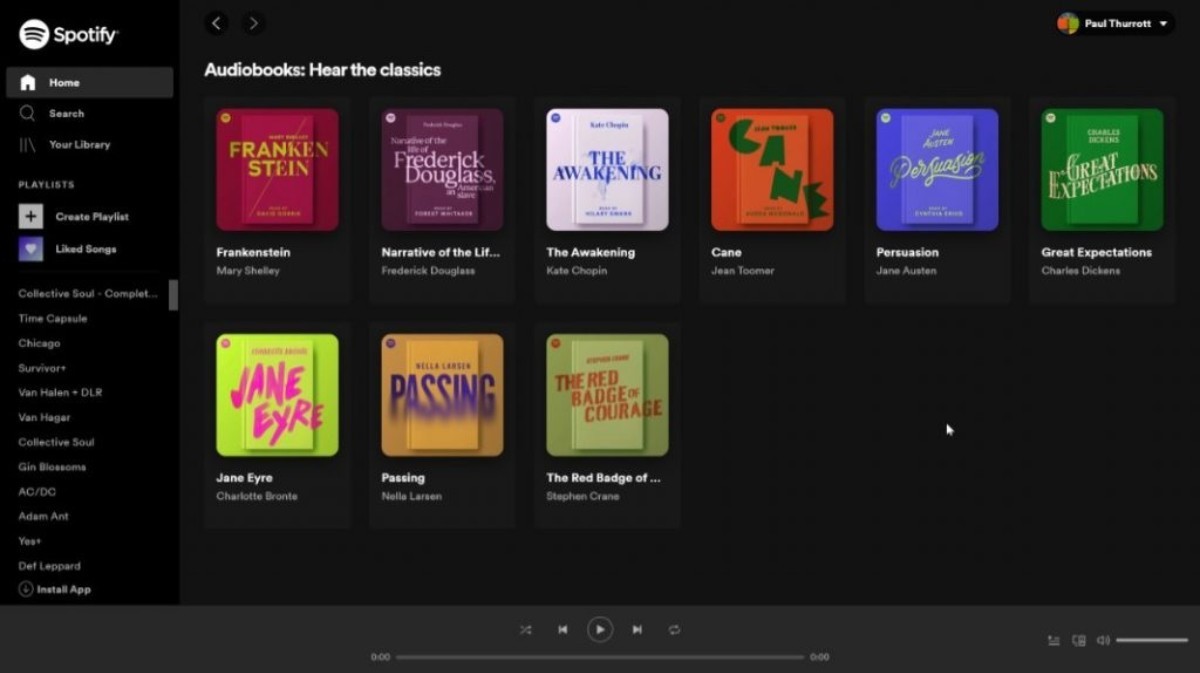Connect to a device
This screenshot has width=1200, height=673.
pos(1079,640)
